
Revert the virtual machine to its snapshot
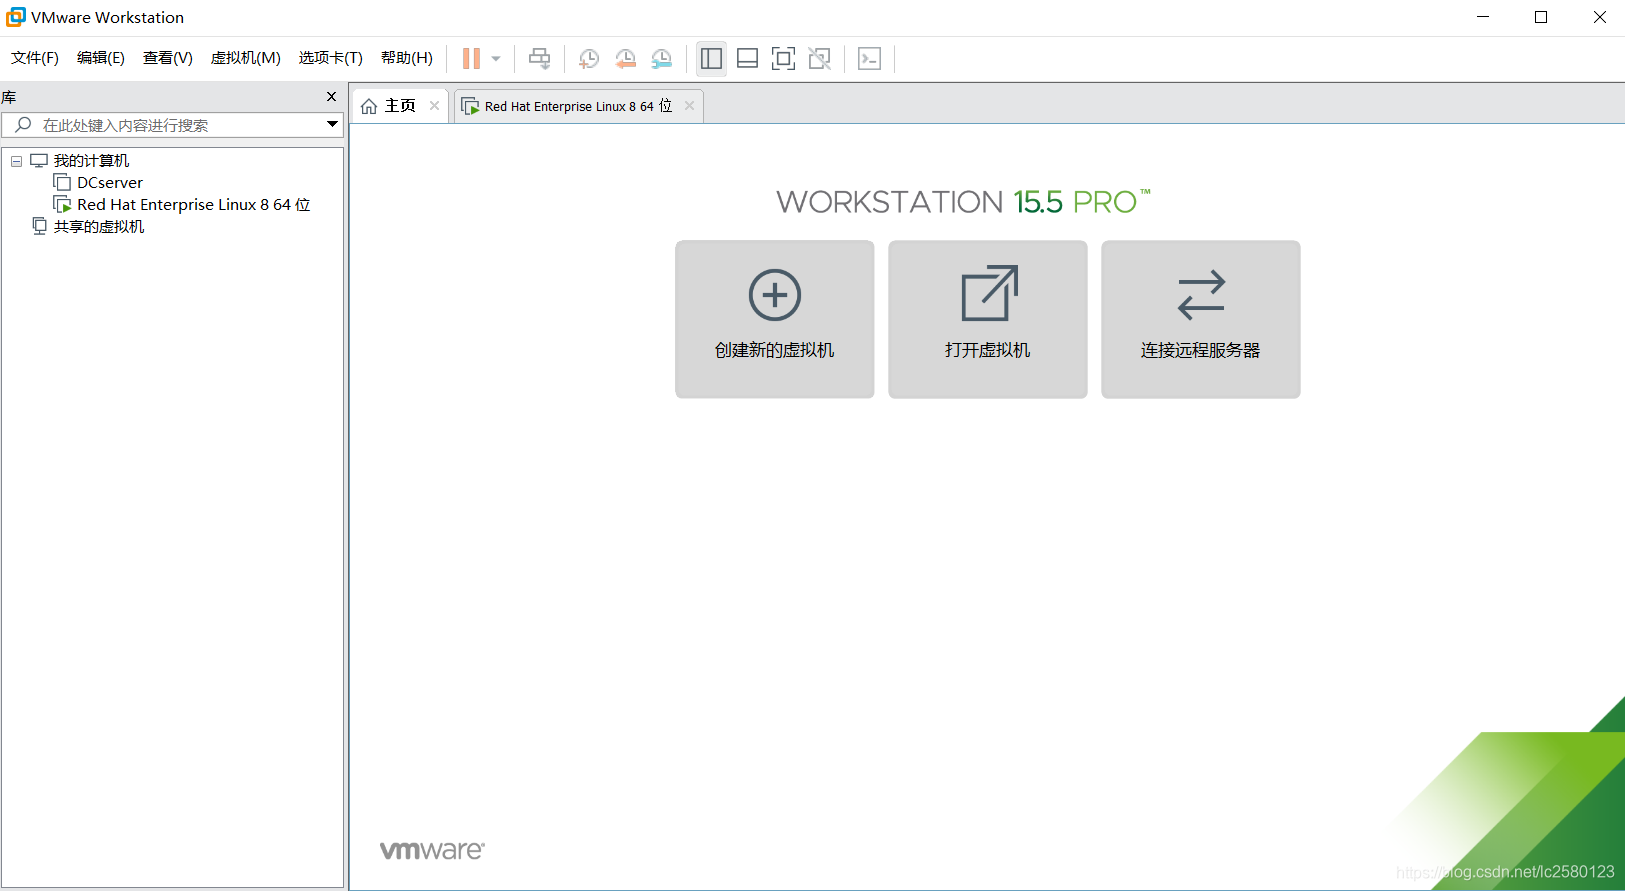[x=626, y=59]
